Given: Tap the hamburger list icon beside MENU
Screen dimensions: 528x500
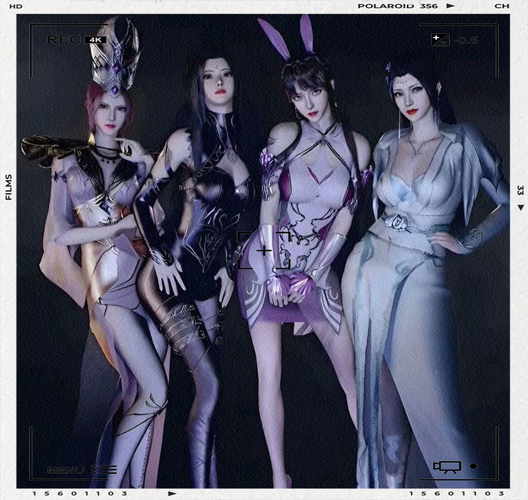Looking at the screenshot, I should pos(104,470).
